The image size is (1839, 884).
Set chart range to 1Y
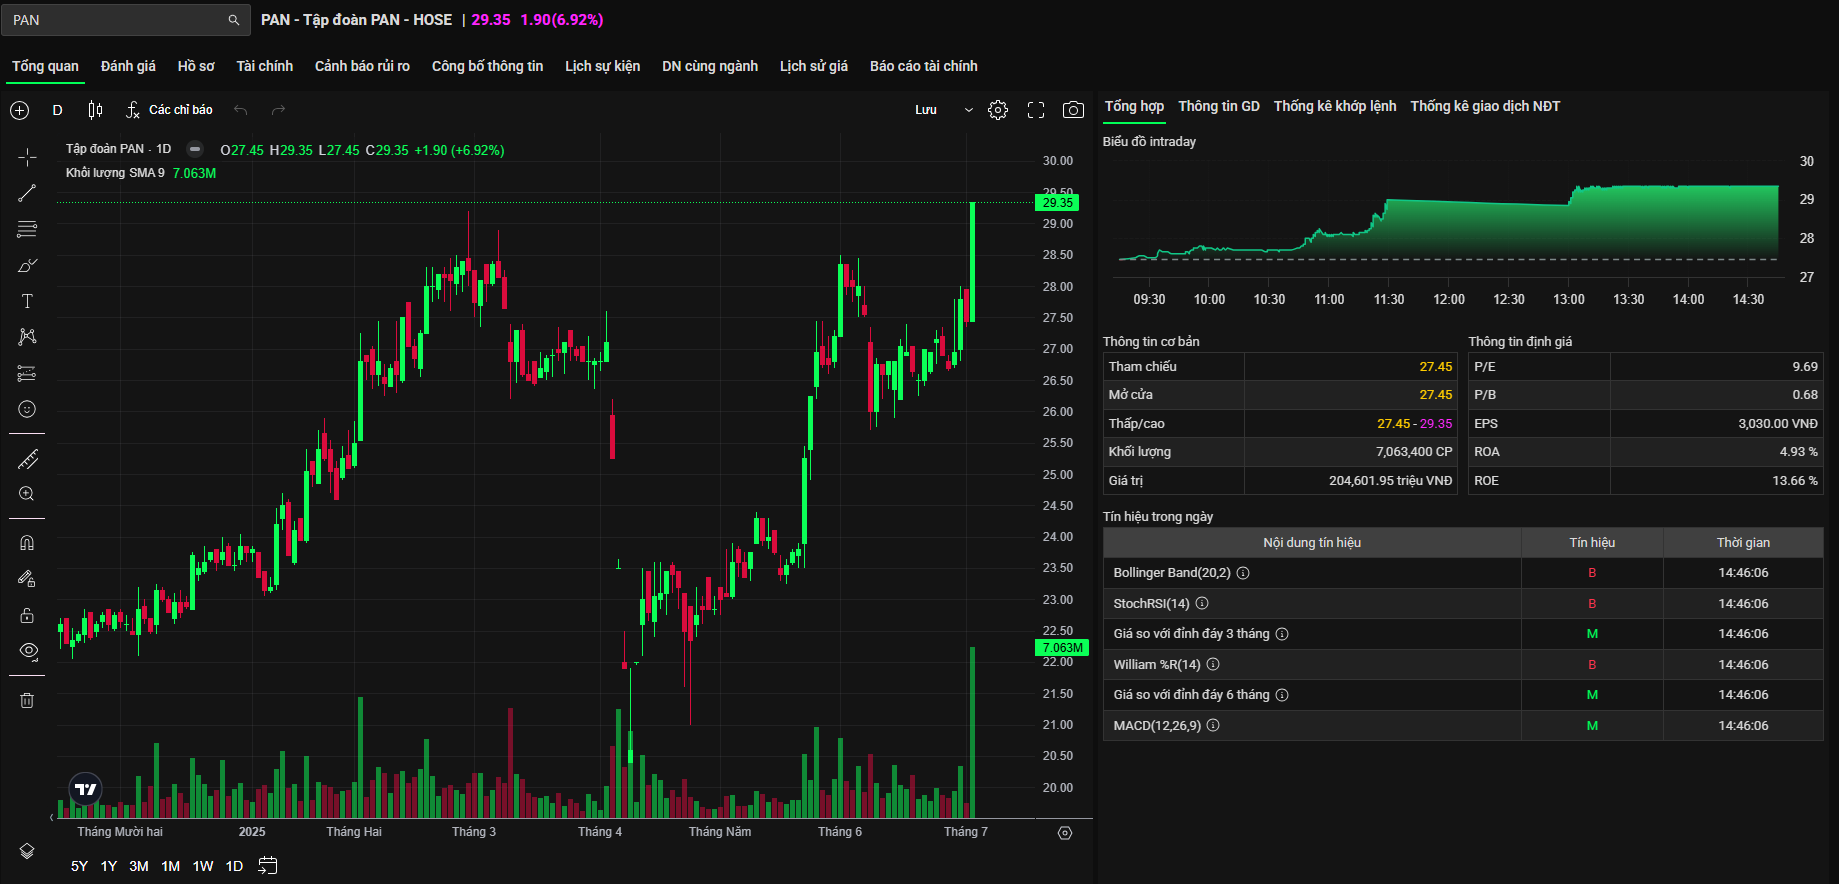109,866
